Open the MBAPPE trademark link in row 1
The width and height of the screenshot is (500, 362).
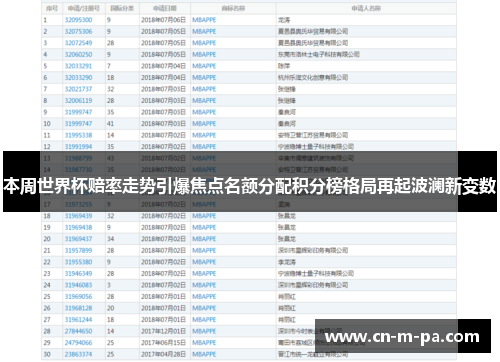coord(204,20)
